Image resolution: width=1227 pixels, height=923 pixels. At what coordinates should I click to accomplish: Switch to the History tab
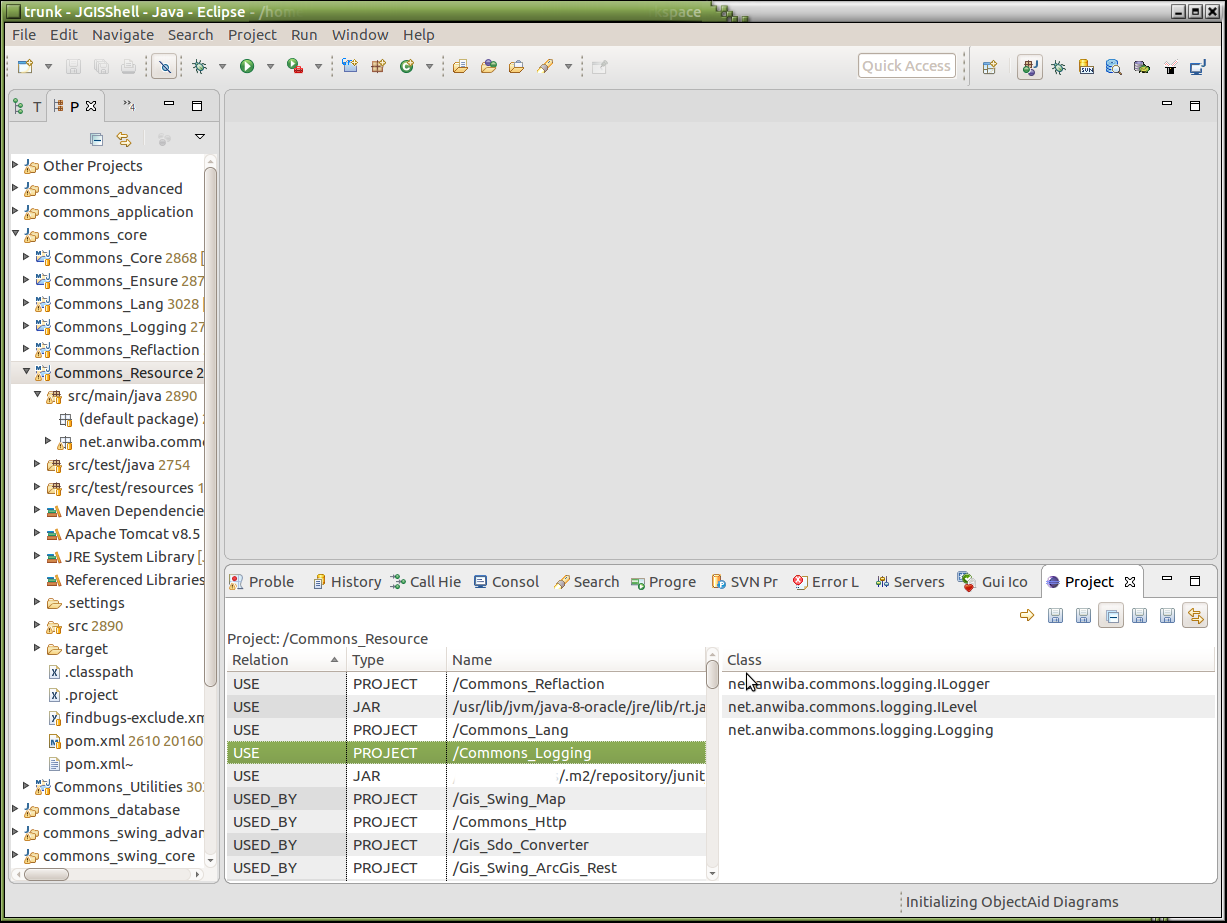(x=346, y=582)
